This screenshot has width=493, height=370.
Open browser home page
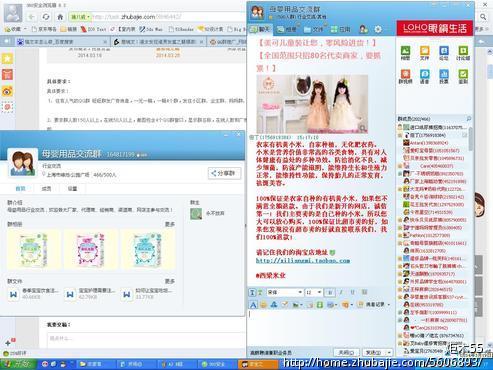(x=60, y=17)
